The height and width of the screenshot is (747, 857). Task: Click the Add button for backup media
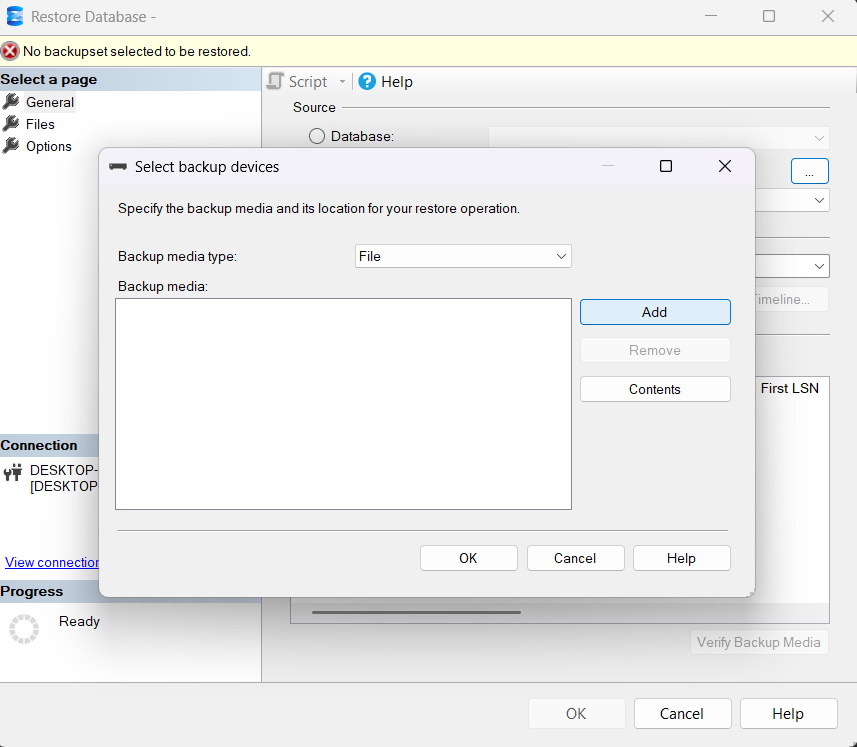coord(655,312)
